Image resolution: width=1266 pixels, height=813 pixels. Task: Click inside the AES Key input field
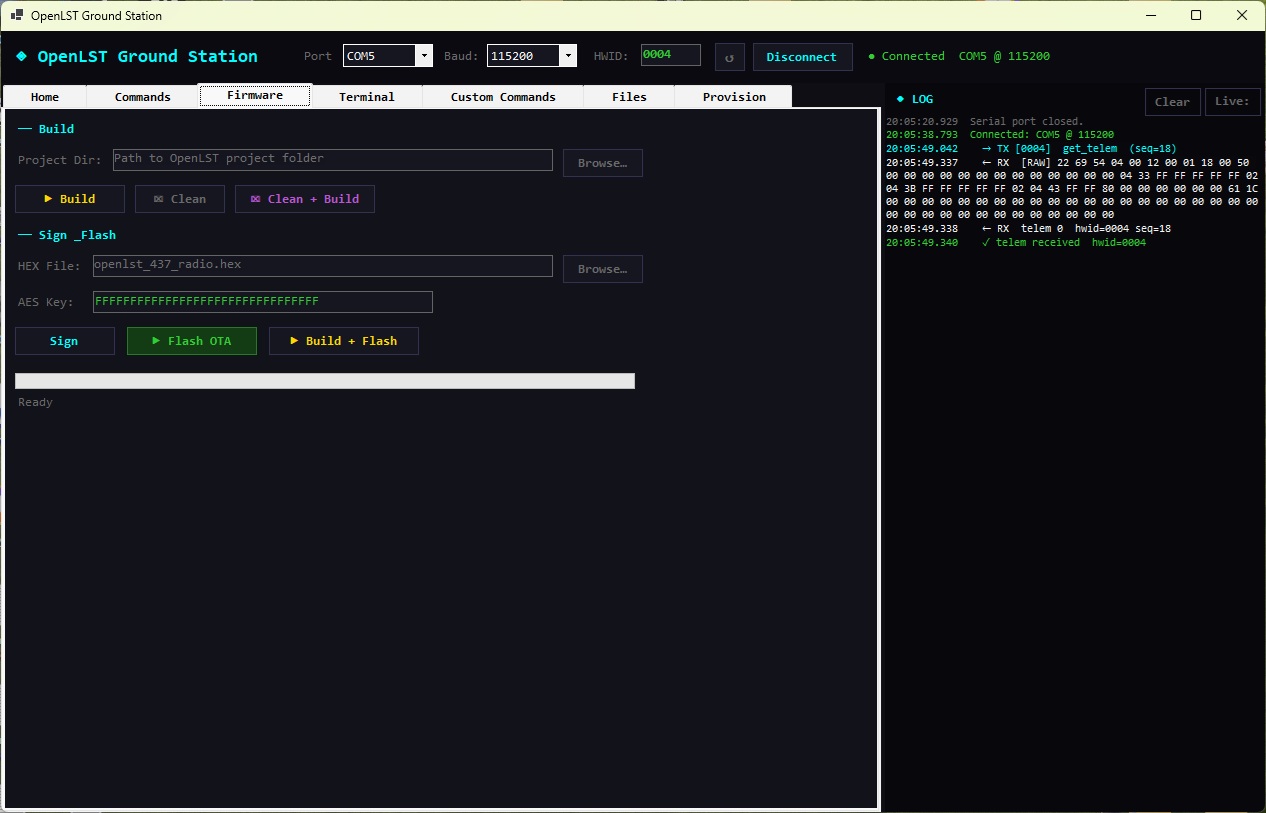point(262,301)
